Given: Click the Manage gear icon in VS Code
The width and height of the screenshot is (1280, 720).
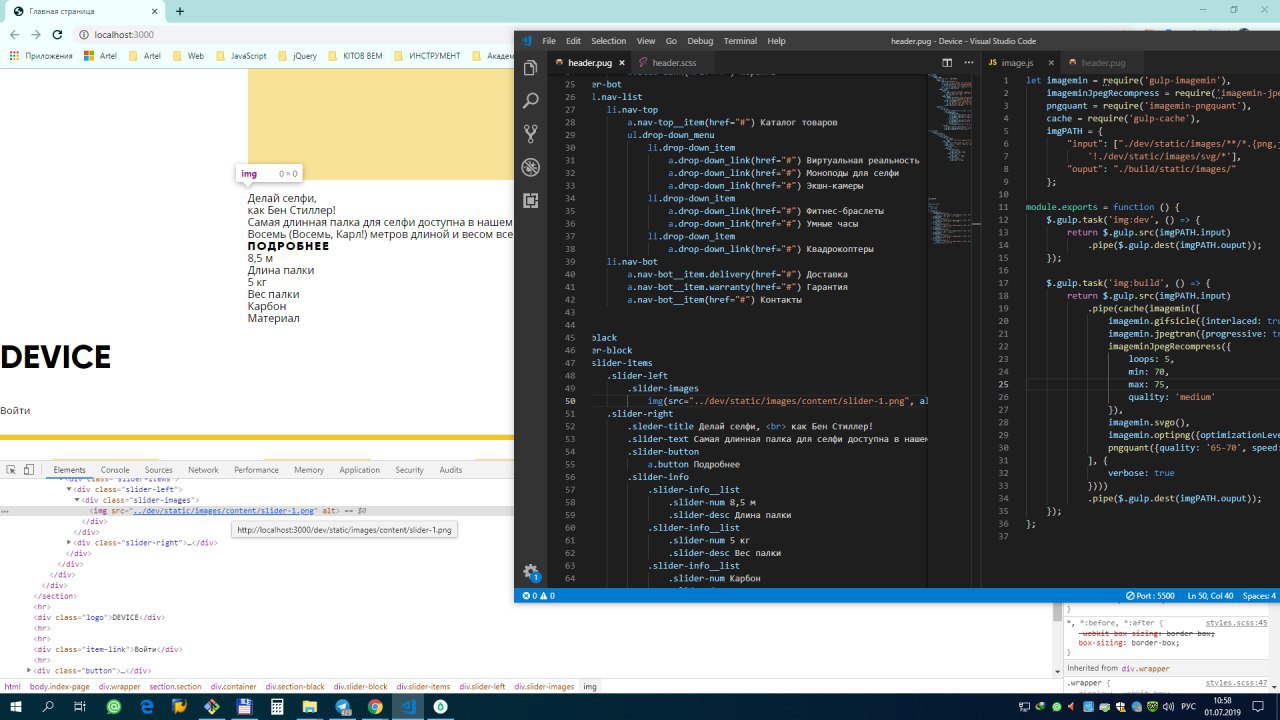Looking at the screenshot, I should coord(531,573).
